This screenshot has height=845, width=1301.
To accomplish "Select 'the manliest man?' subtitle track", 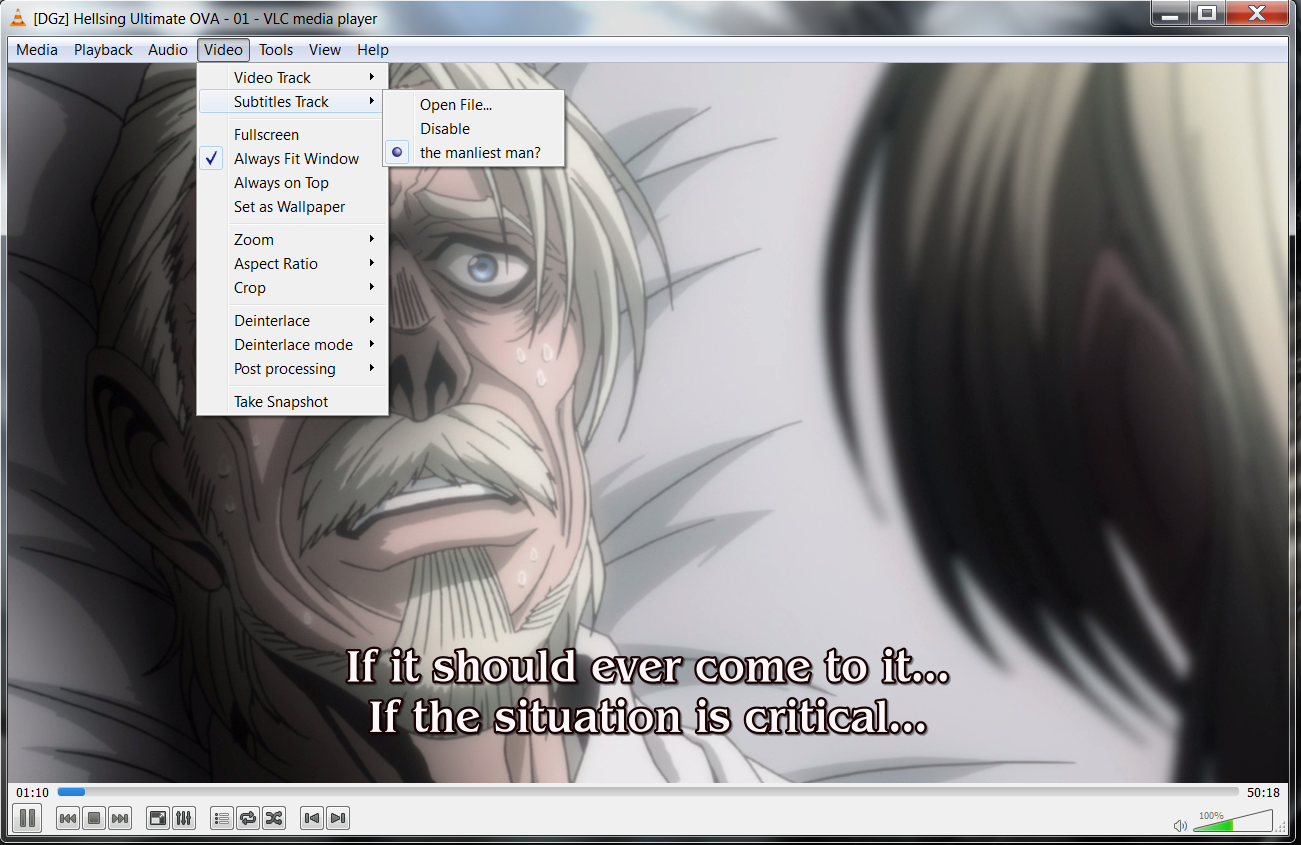I will pos(480,153).
